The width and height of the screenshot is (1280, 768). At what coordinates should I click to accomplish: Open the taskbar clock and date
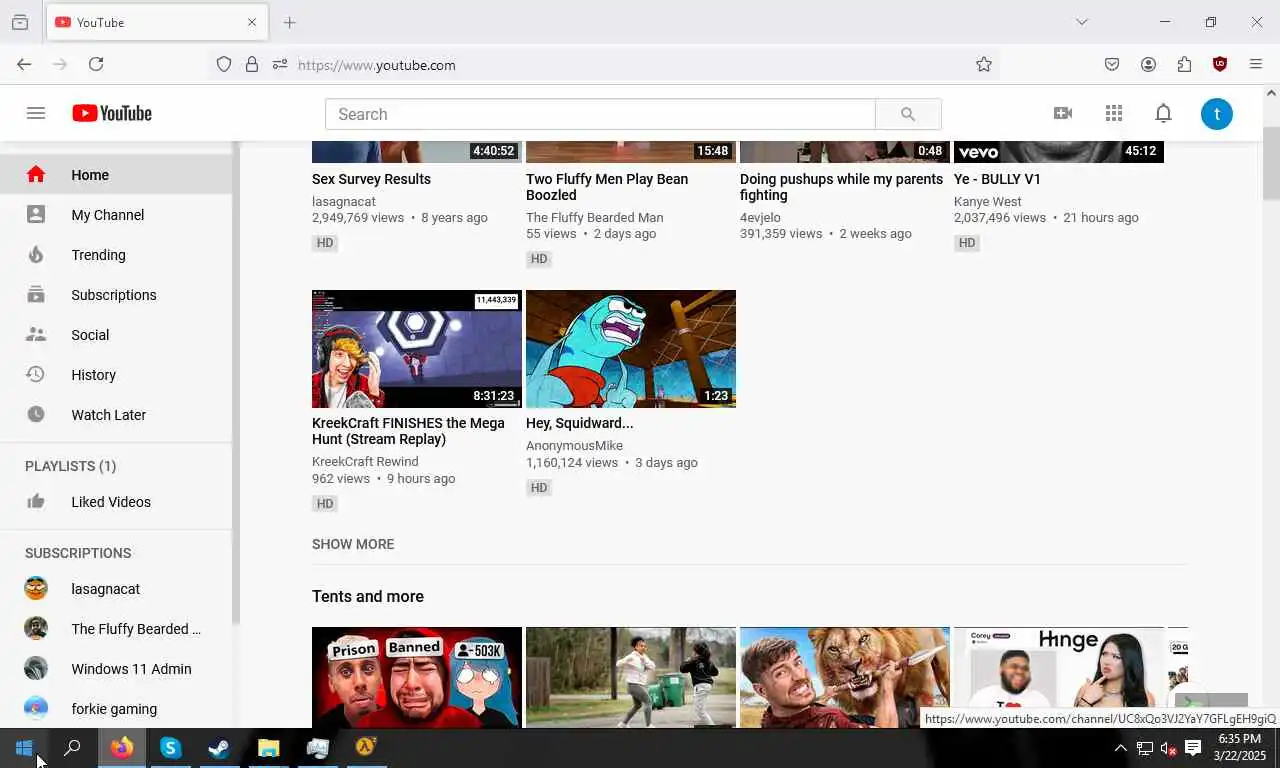point(1240,748)
